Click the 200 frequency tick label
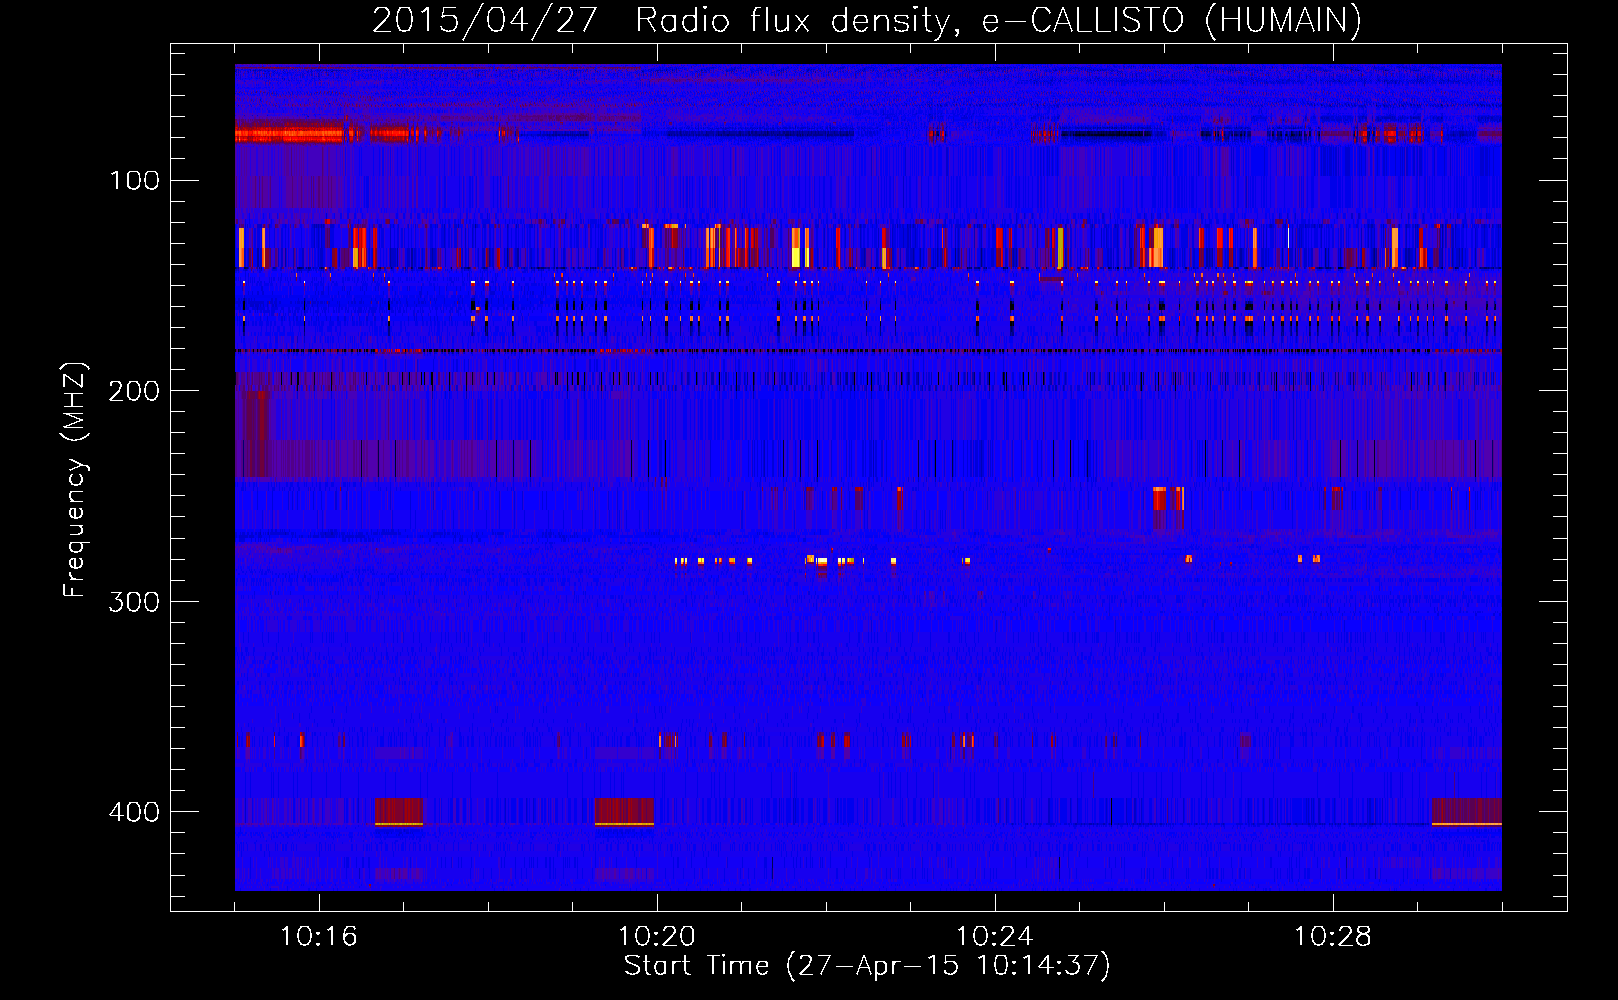 point(134,391)
